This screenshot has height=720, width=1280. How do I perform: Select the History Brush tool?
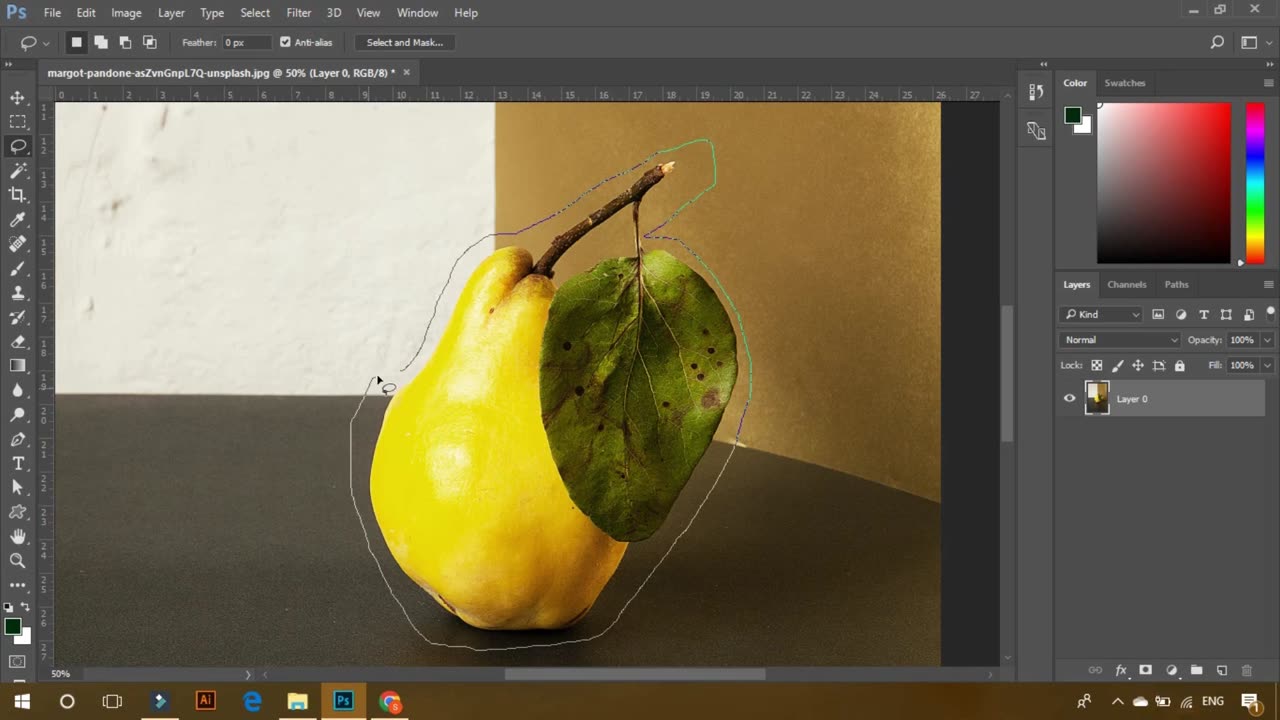pos(18,317)
